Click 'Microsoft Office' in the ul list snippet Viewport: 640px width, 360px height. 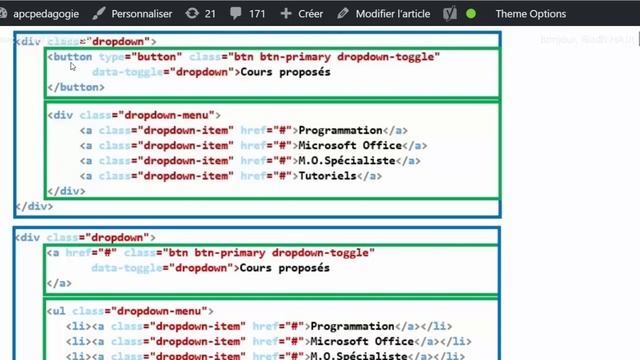tap(362, 342)
